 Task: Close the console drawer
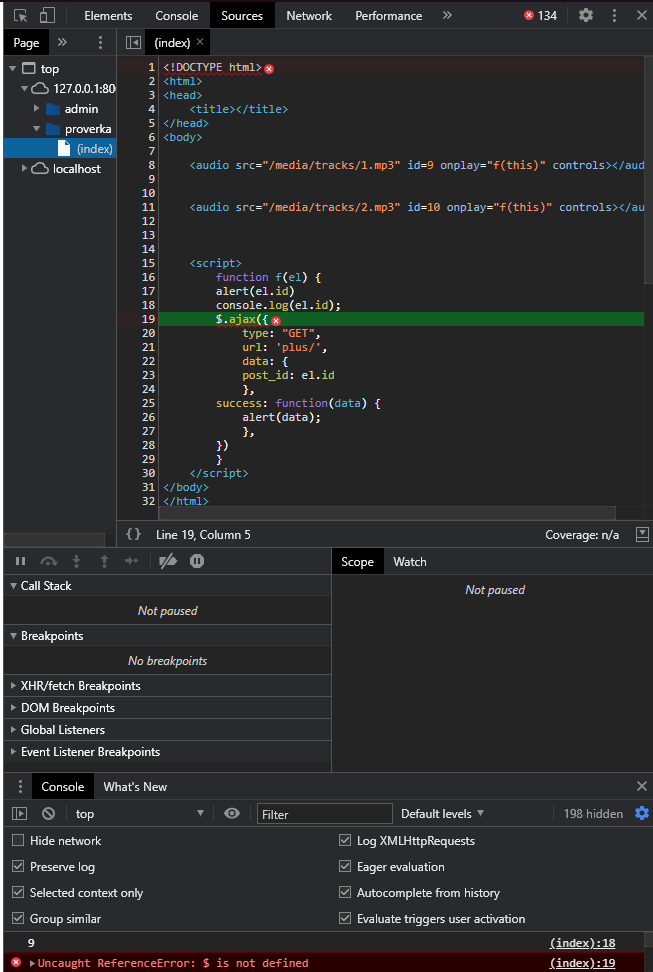coord(642,786)
